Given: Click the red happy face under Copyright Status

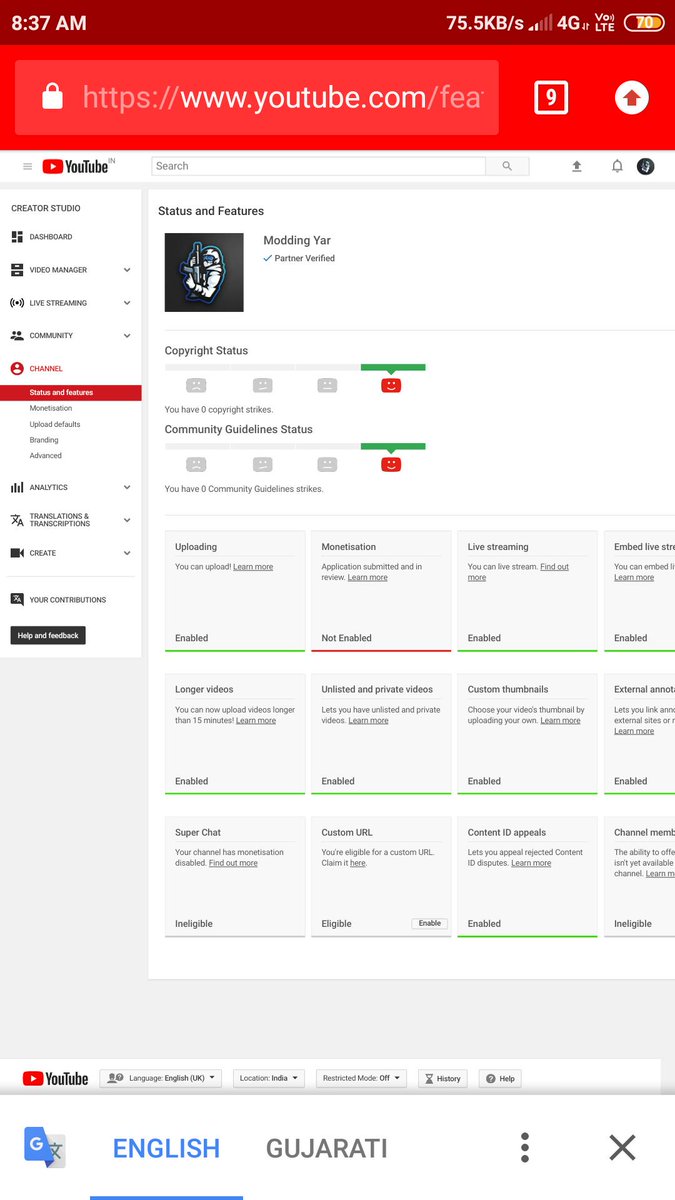Looking at the screenshot, I should tap(391, 385).
